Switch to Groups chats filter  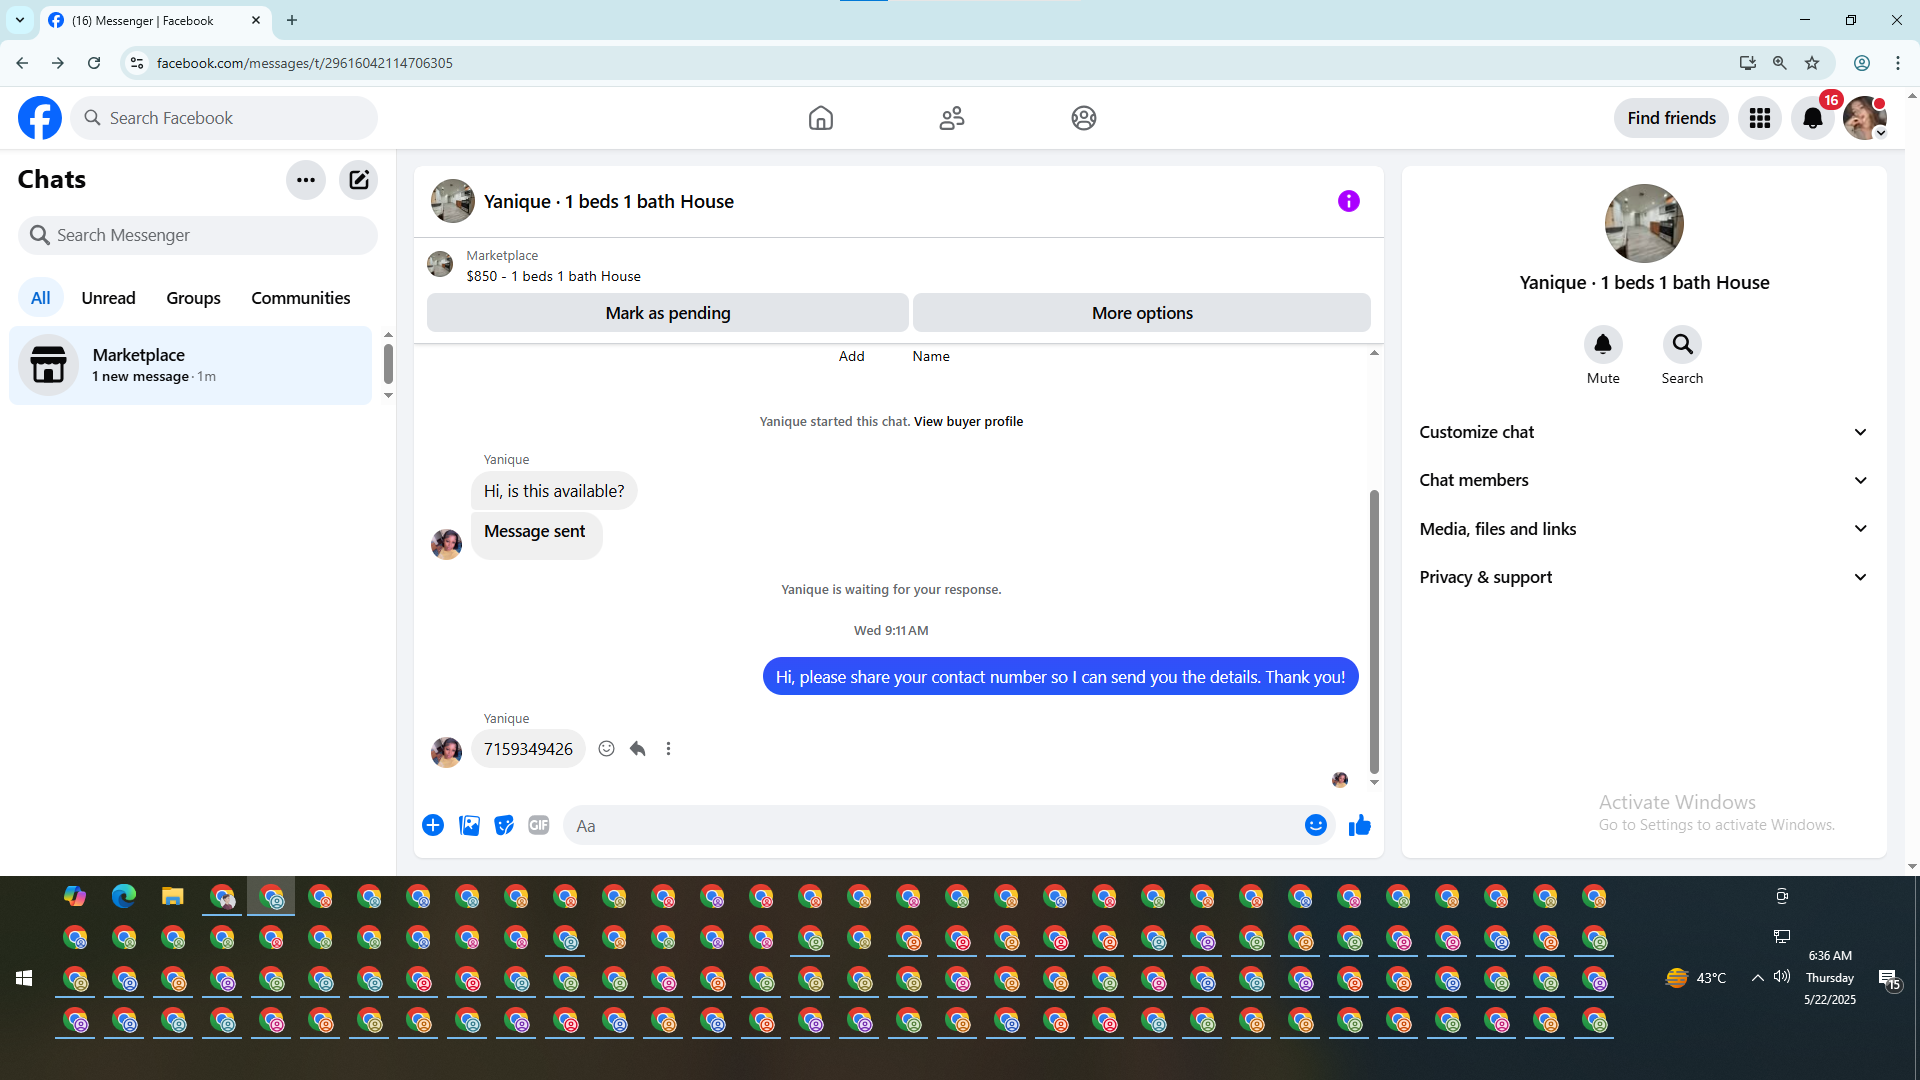pos(194,298)
